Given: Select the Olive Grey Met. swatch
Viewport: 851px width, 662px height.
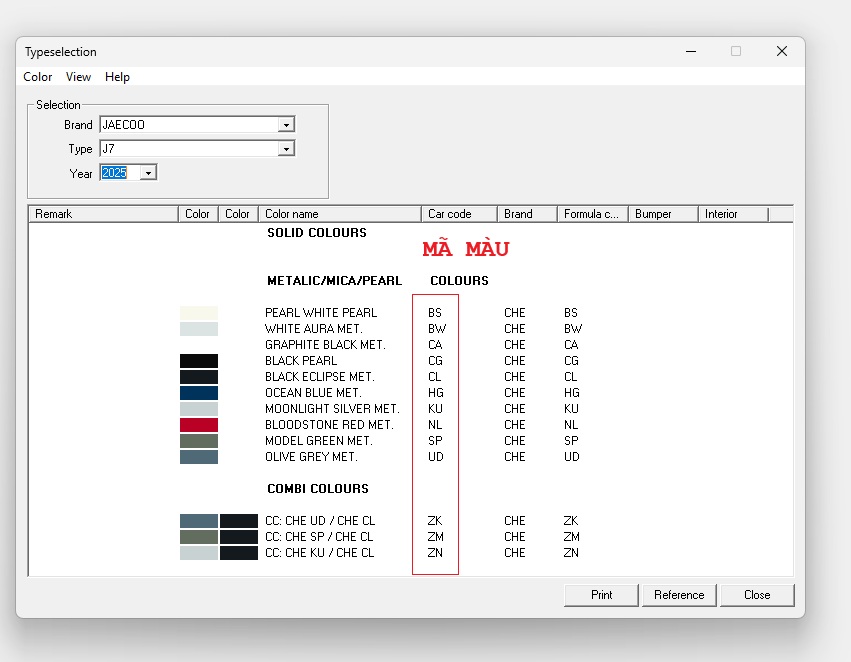Looking at the screenshot, I should click(199, 457).
